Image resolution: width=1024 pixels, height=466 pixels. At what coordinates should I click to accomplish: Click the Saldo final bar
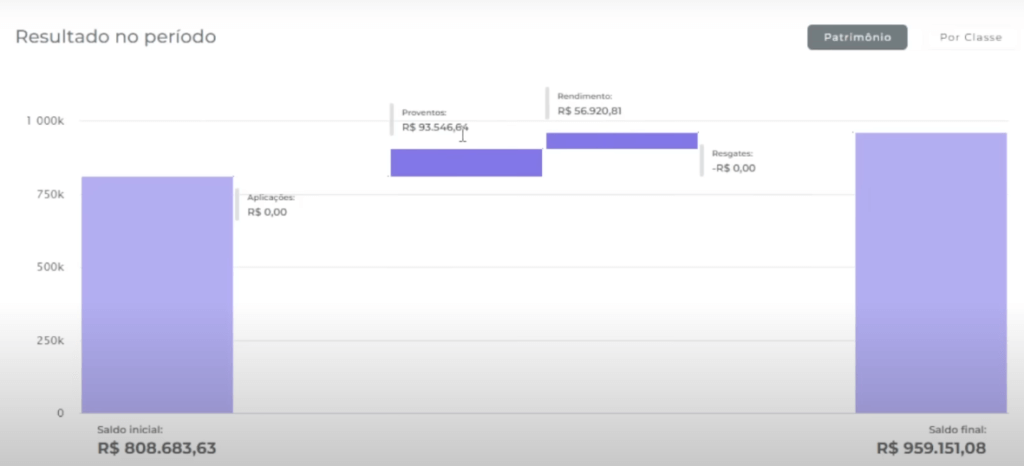pos(930,272)
